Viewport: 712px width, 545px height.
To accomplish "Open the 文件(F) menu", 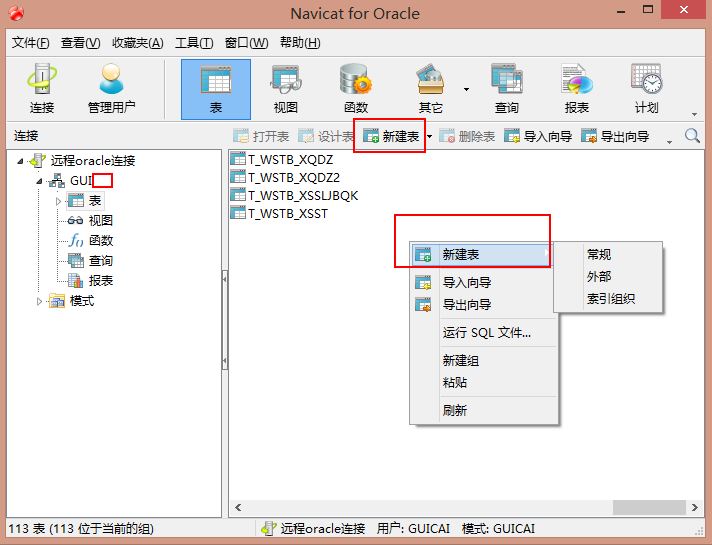I will [30, 43].
